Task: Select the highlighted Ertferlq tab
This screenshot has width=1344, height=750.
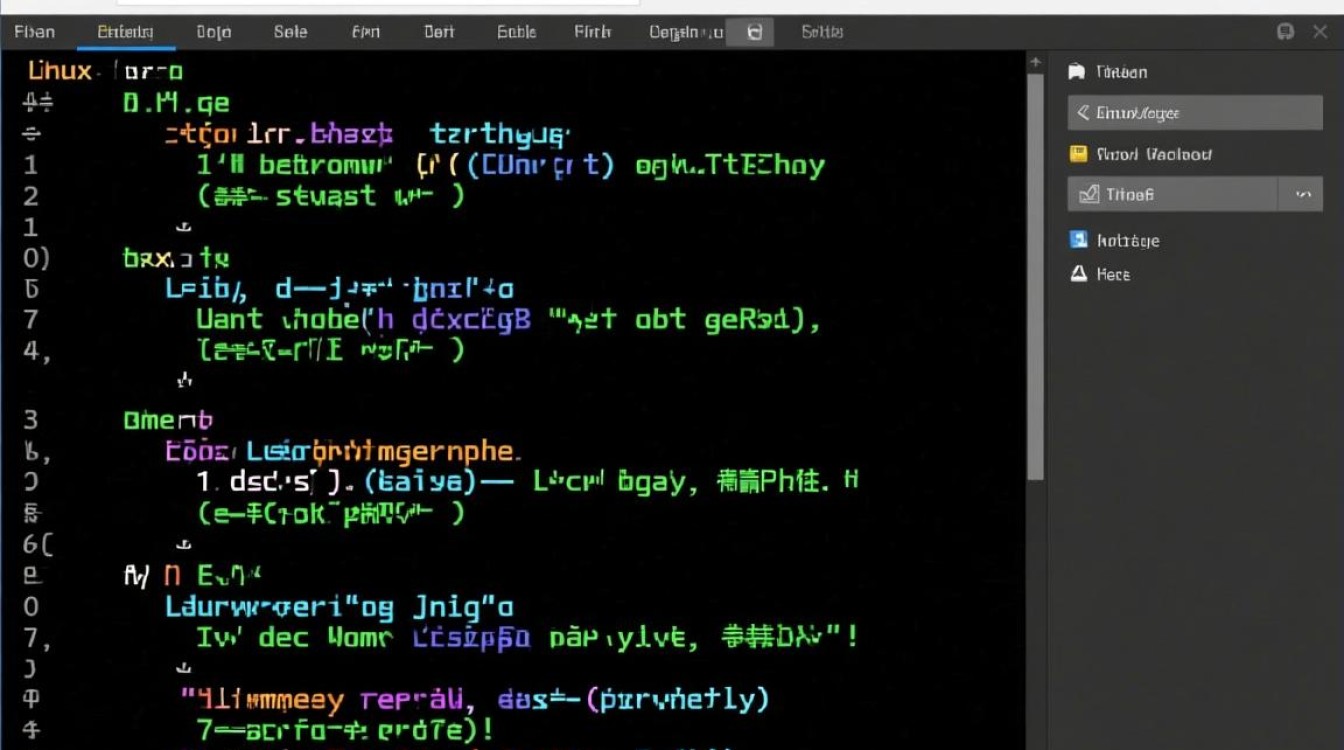Action: (x=125, y=31)
